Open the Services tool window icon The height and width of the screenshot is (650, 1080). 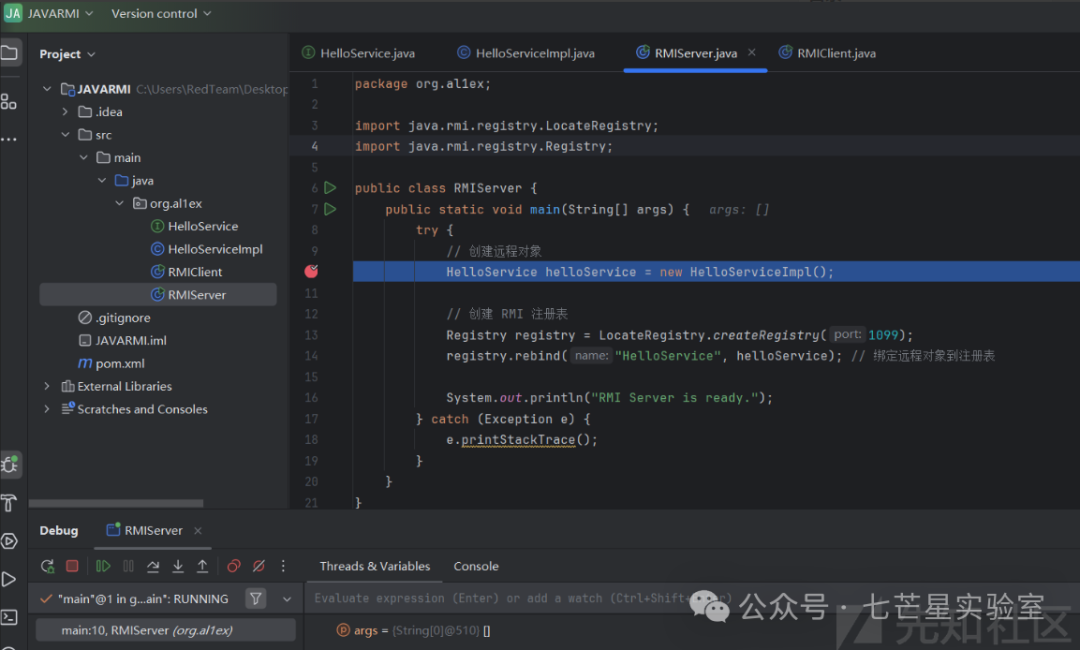[9, 541]
